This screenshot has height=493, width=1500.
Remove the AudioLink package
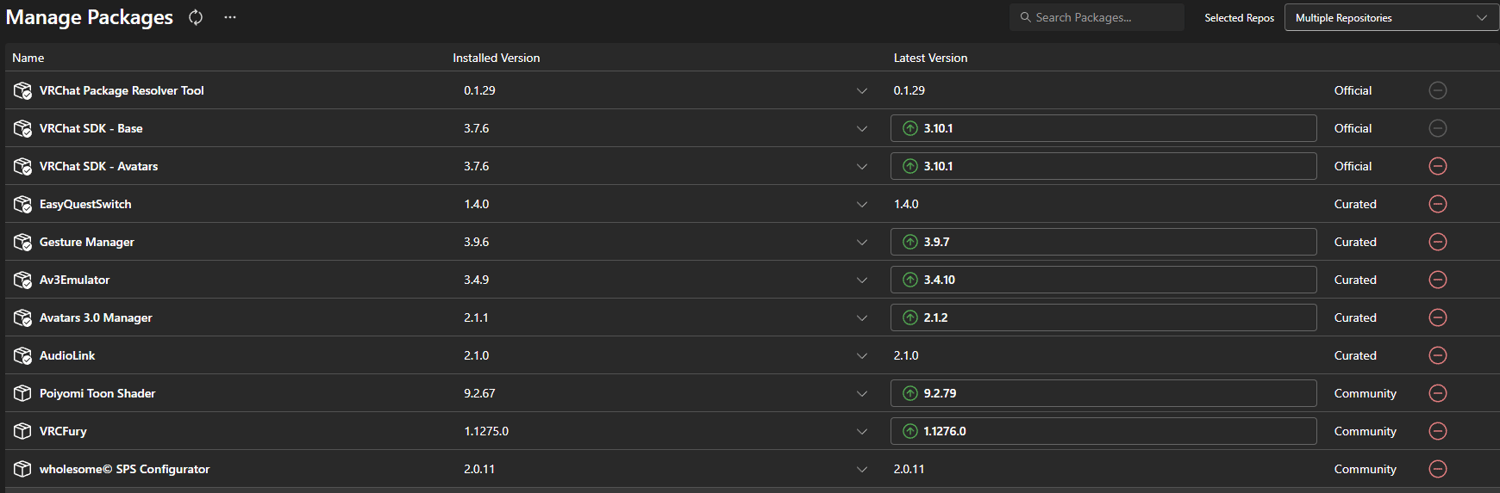[1438, 356]
